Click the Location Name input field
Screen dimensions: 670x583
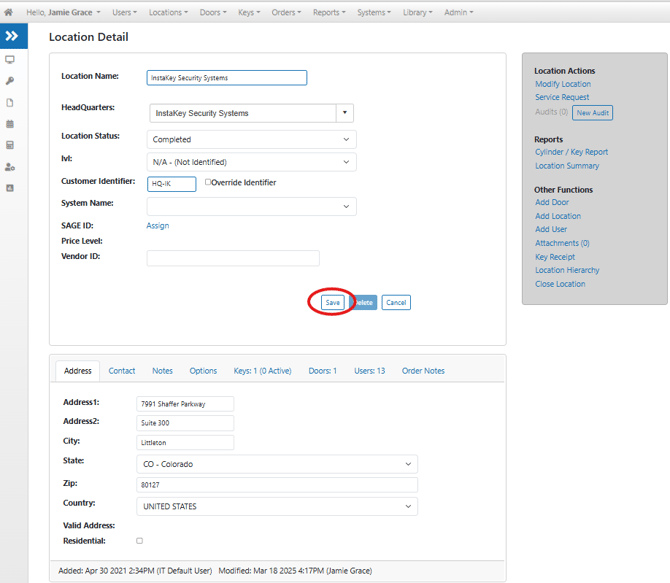point(227,77)
